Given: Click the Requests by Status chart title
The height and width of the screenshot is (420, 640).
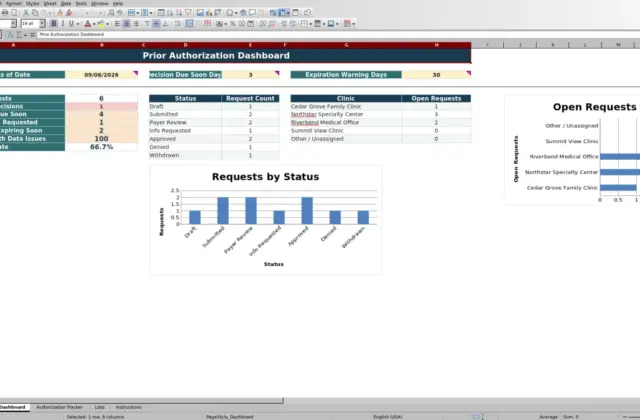Looking at the screenshot, I should coord(265,177).
